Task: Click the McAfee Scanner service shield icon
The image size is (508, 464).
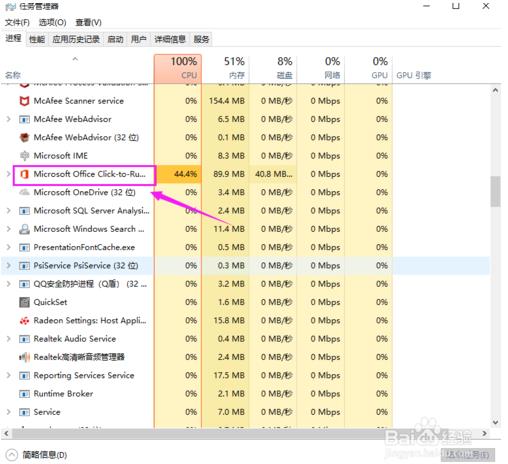Action: [x=24, y=101]
